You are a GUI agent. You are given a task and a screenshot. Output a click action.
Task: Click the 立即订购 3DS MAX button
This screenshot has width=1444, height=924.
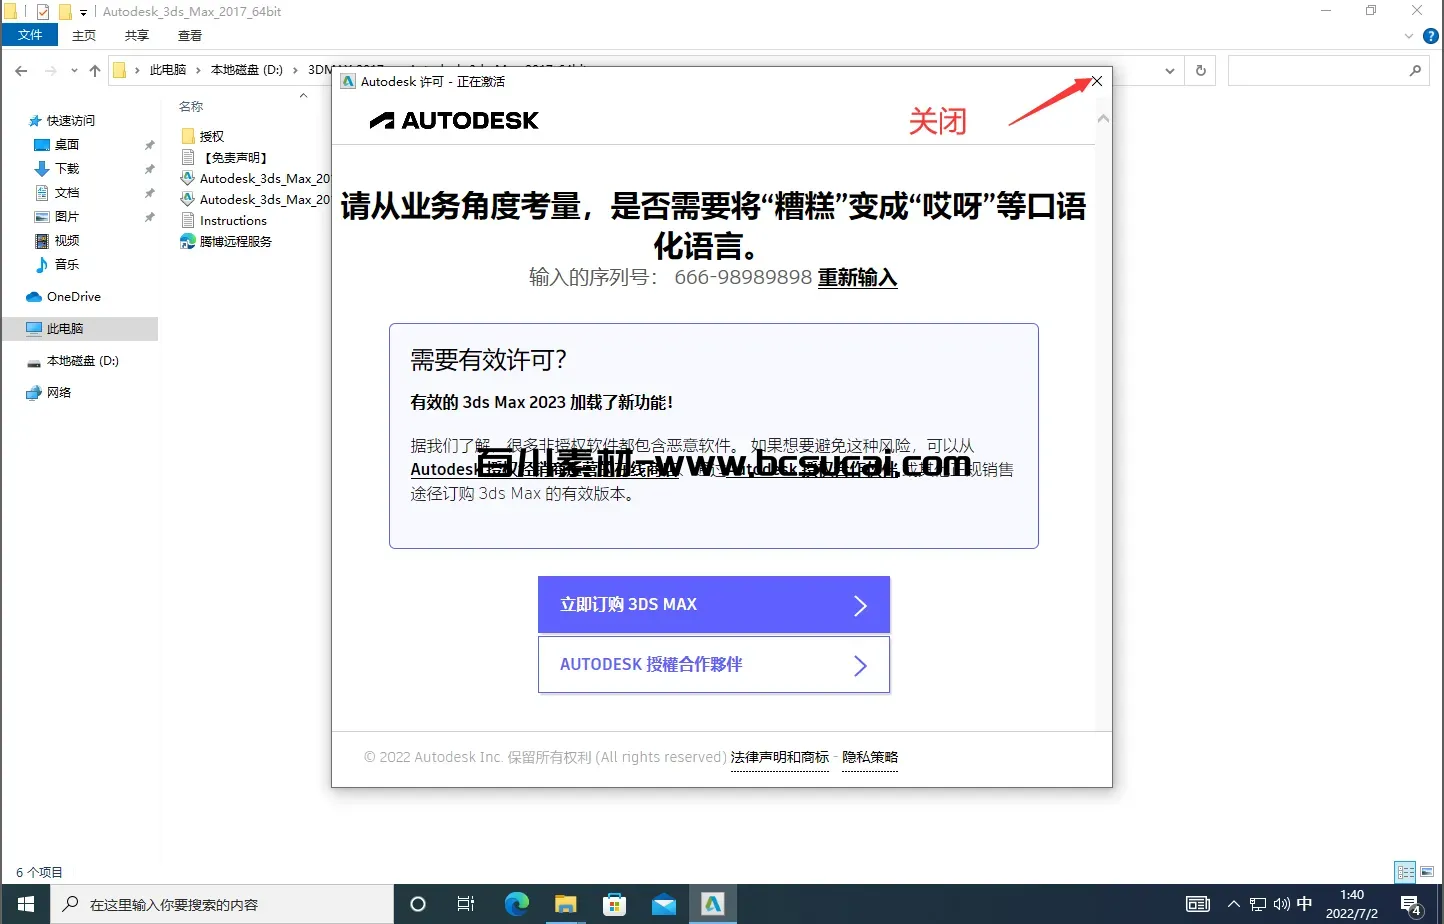pos(713,604)
